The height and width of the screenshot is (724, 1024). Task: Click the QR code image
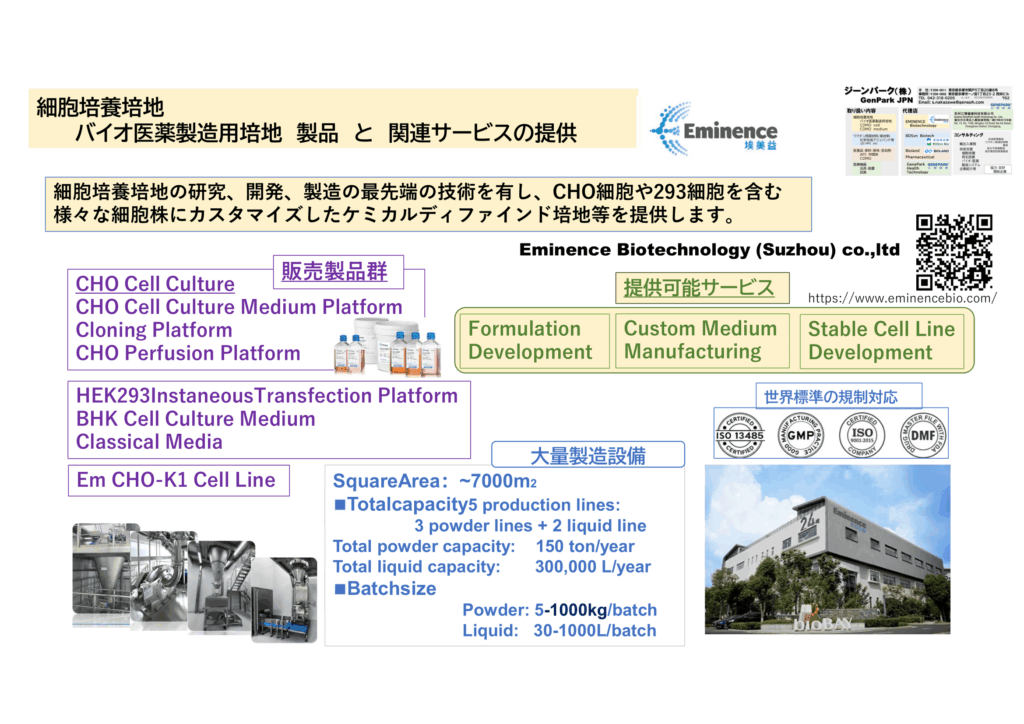954,252
